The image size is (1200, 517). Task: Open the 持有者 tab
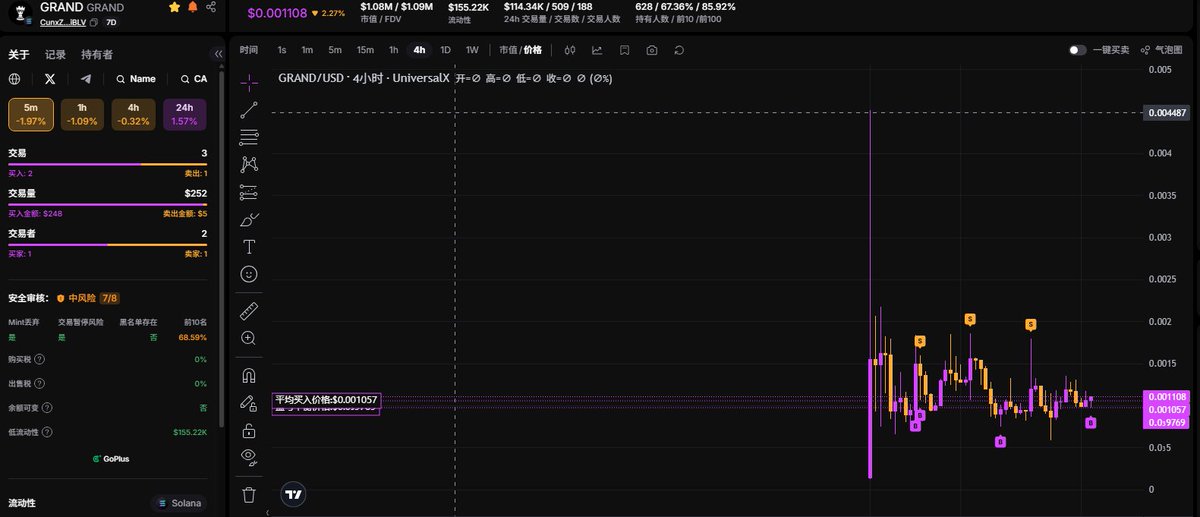click(x=97, y=55)
